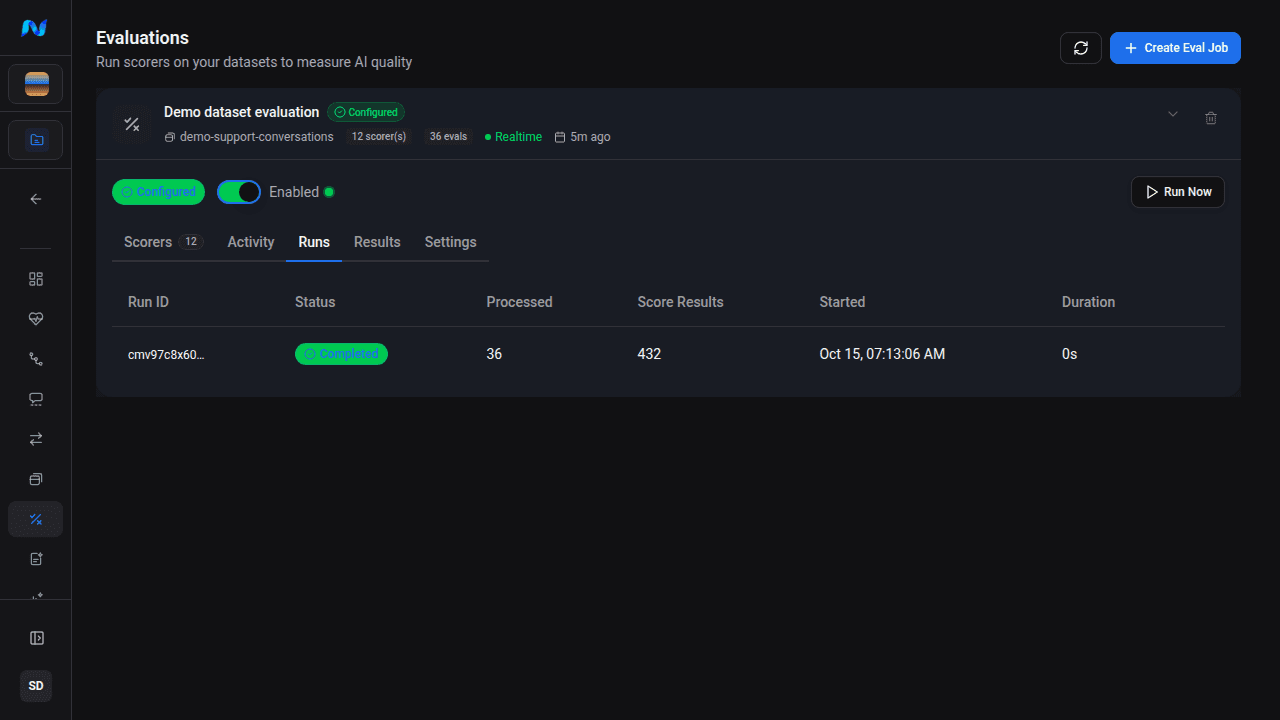
Task: Open run cmv97c8x60… by its ID
Action: (x=166, y=354)
